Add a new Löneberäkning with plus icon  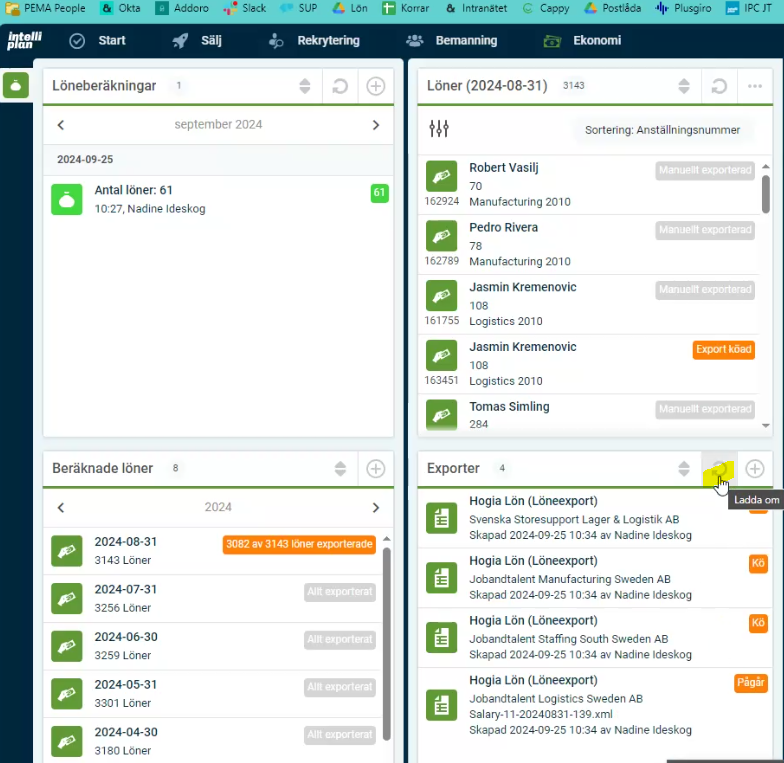click(375, 86)
